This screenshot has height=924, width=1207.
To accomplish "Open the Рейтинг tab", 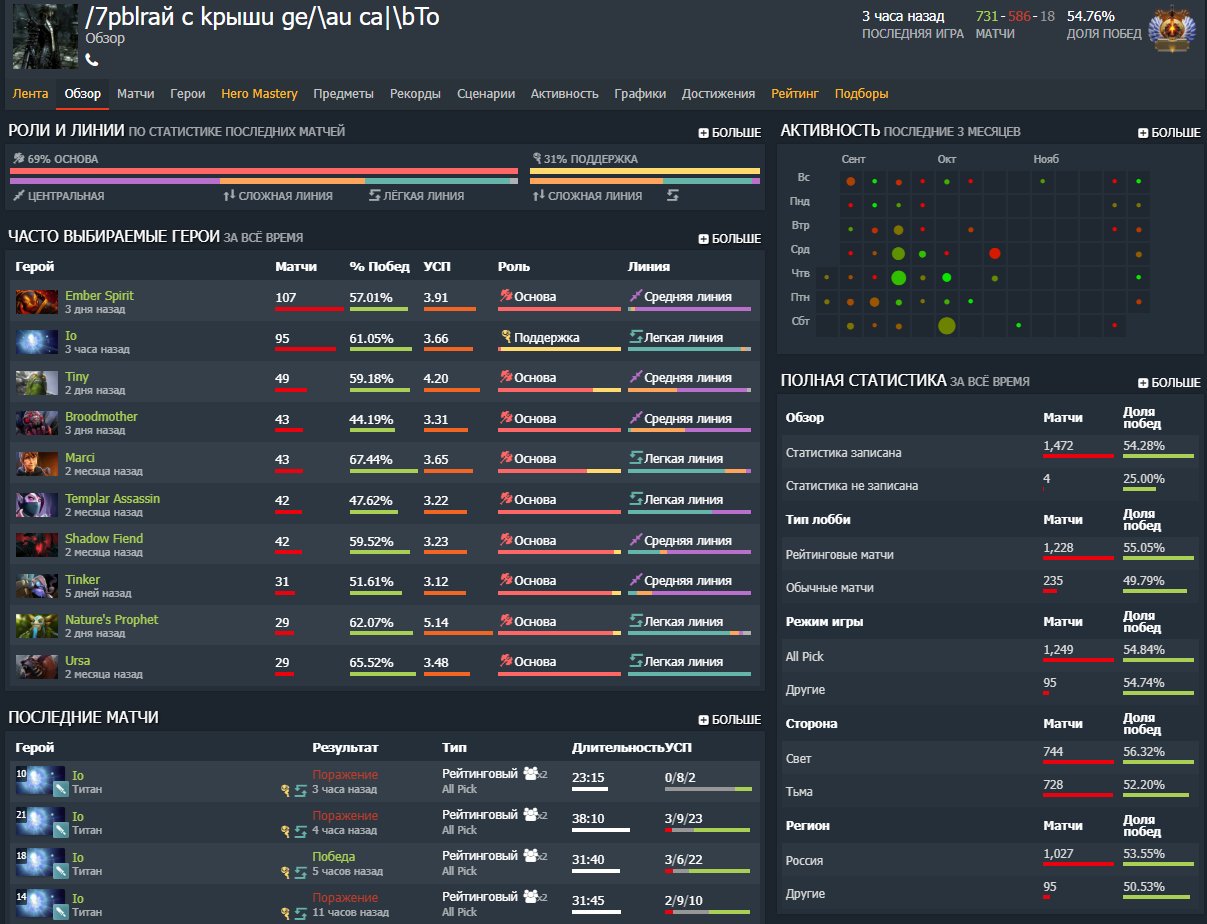I will [x=795, y=94].
